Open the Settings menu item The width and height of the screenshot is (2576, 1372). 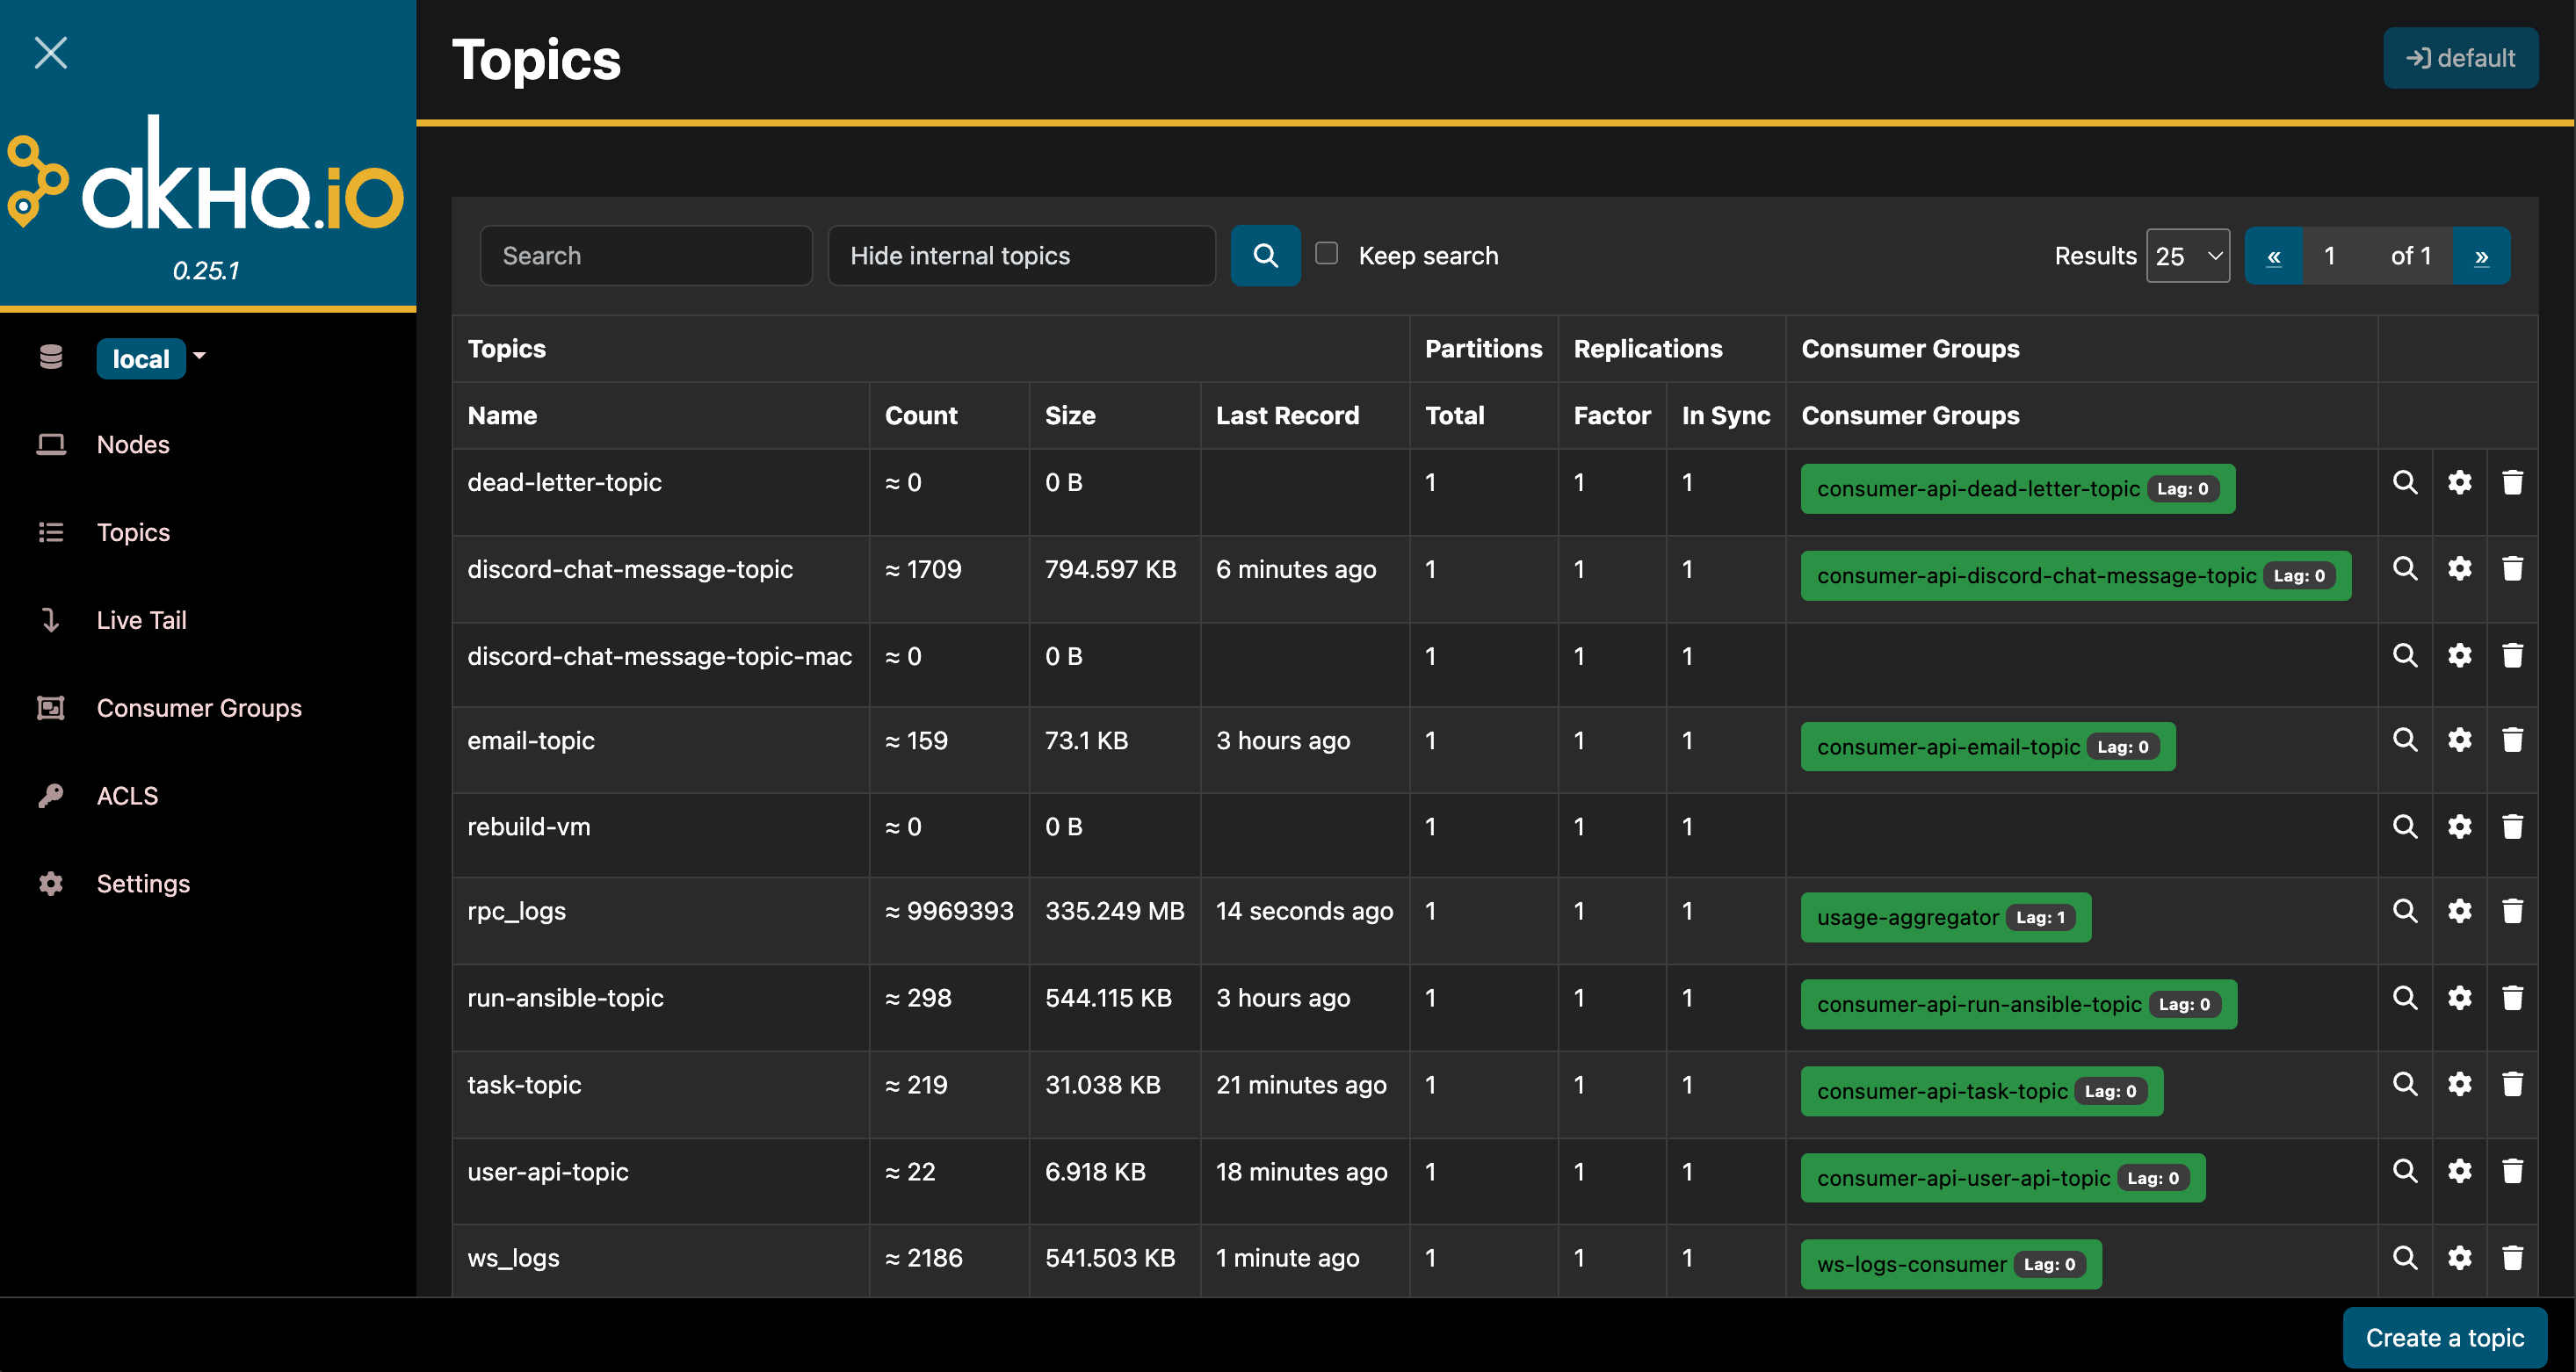pyautogui.click(x=143, y=884)
